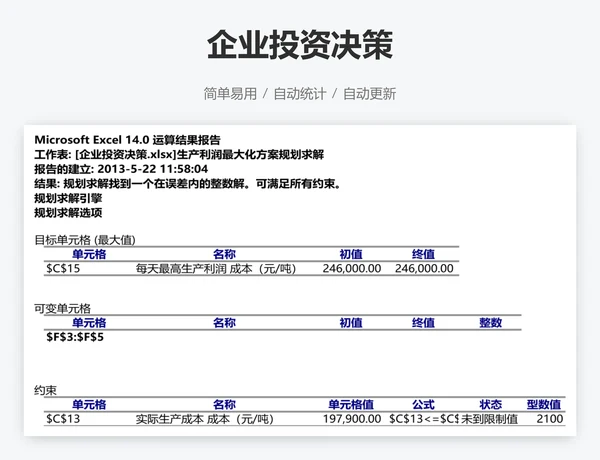The height and width of the screenshot is (460, 600).
Task: Select the cell $C$15
Action: pos(63,269)
